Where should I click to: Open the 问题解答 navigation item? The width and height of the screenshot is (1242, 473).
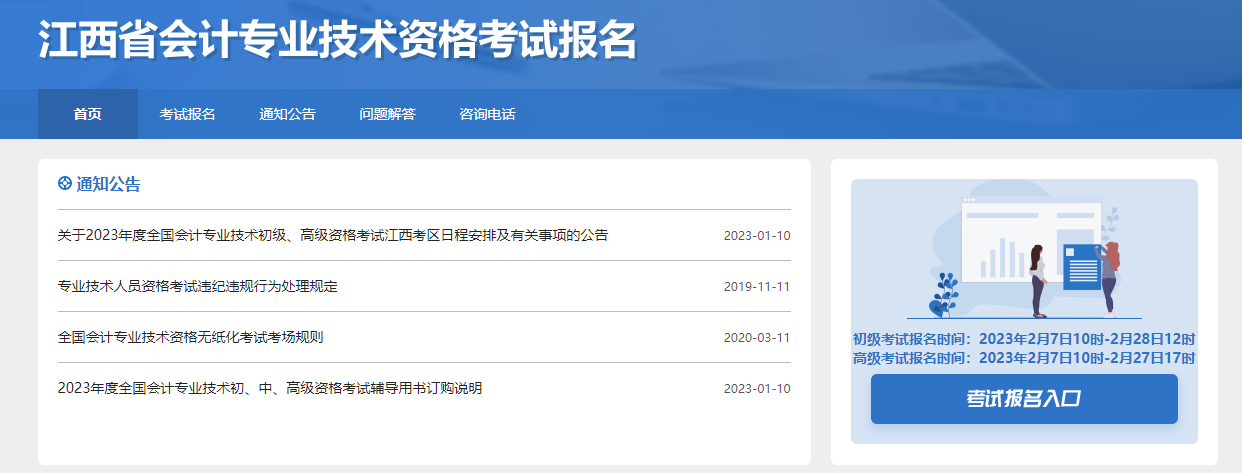387,114
